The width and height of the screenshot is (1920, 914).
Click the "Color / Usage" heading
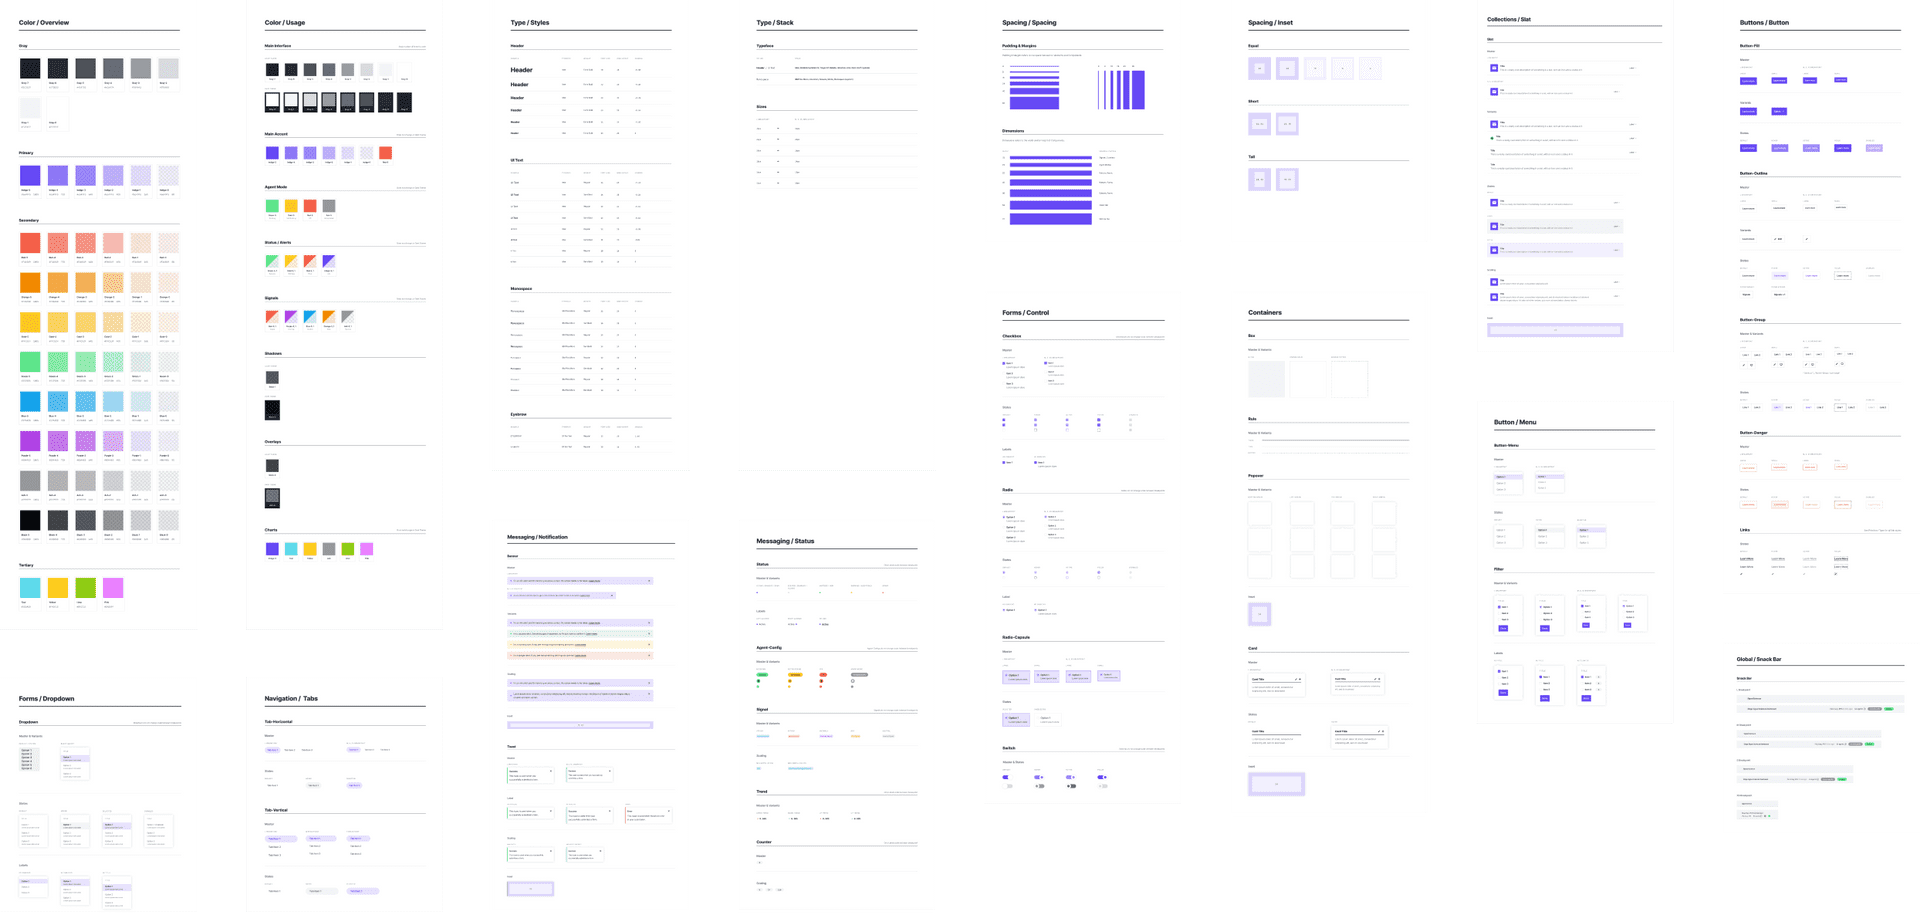point(285,22)
